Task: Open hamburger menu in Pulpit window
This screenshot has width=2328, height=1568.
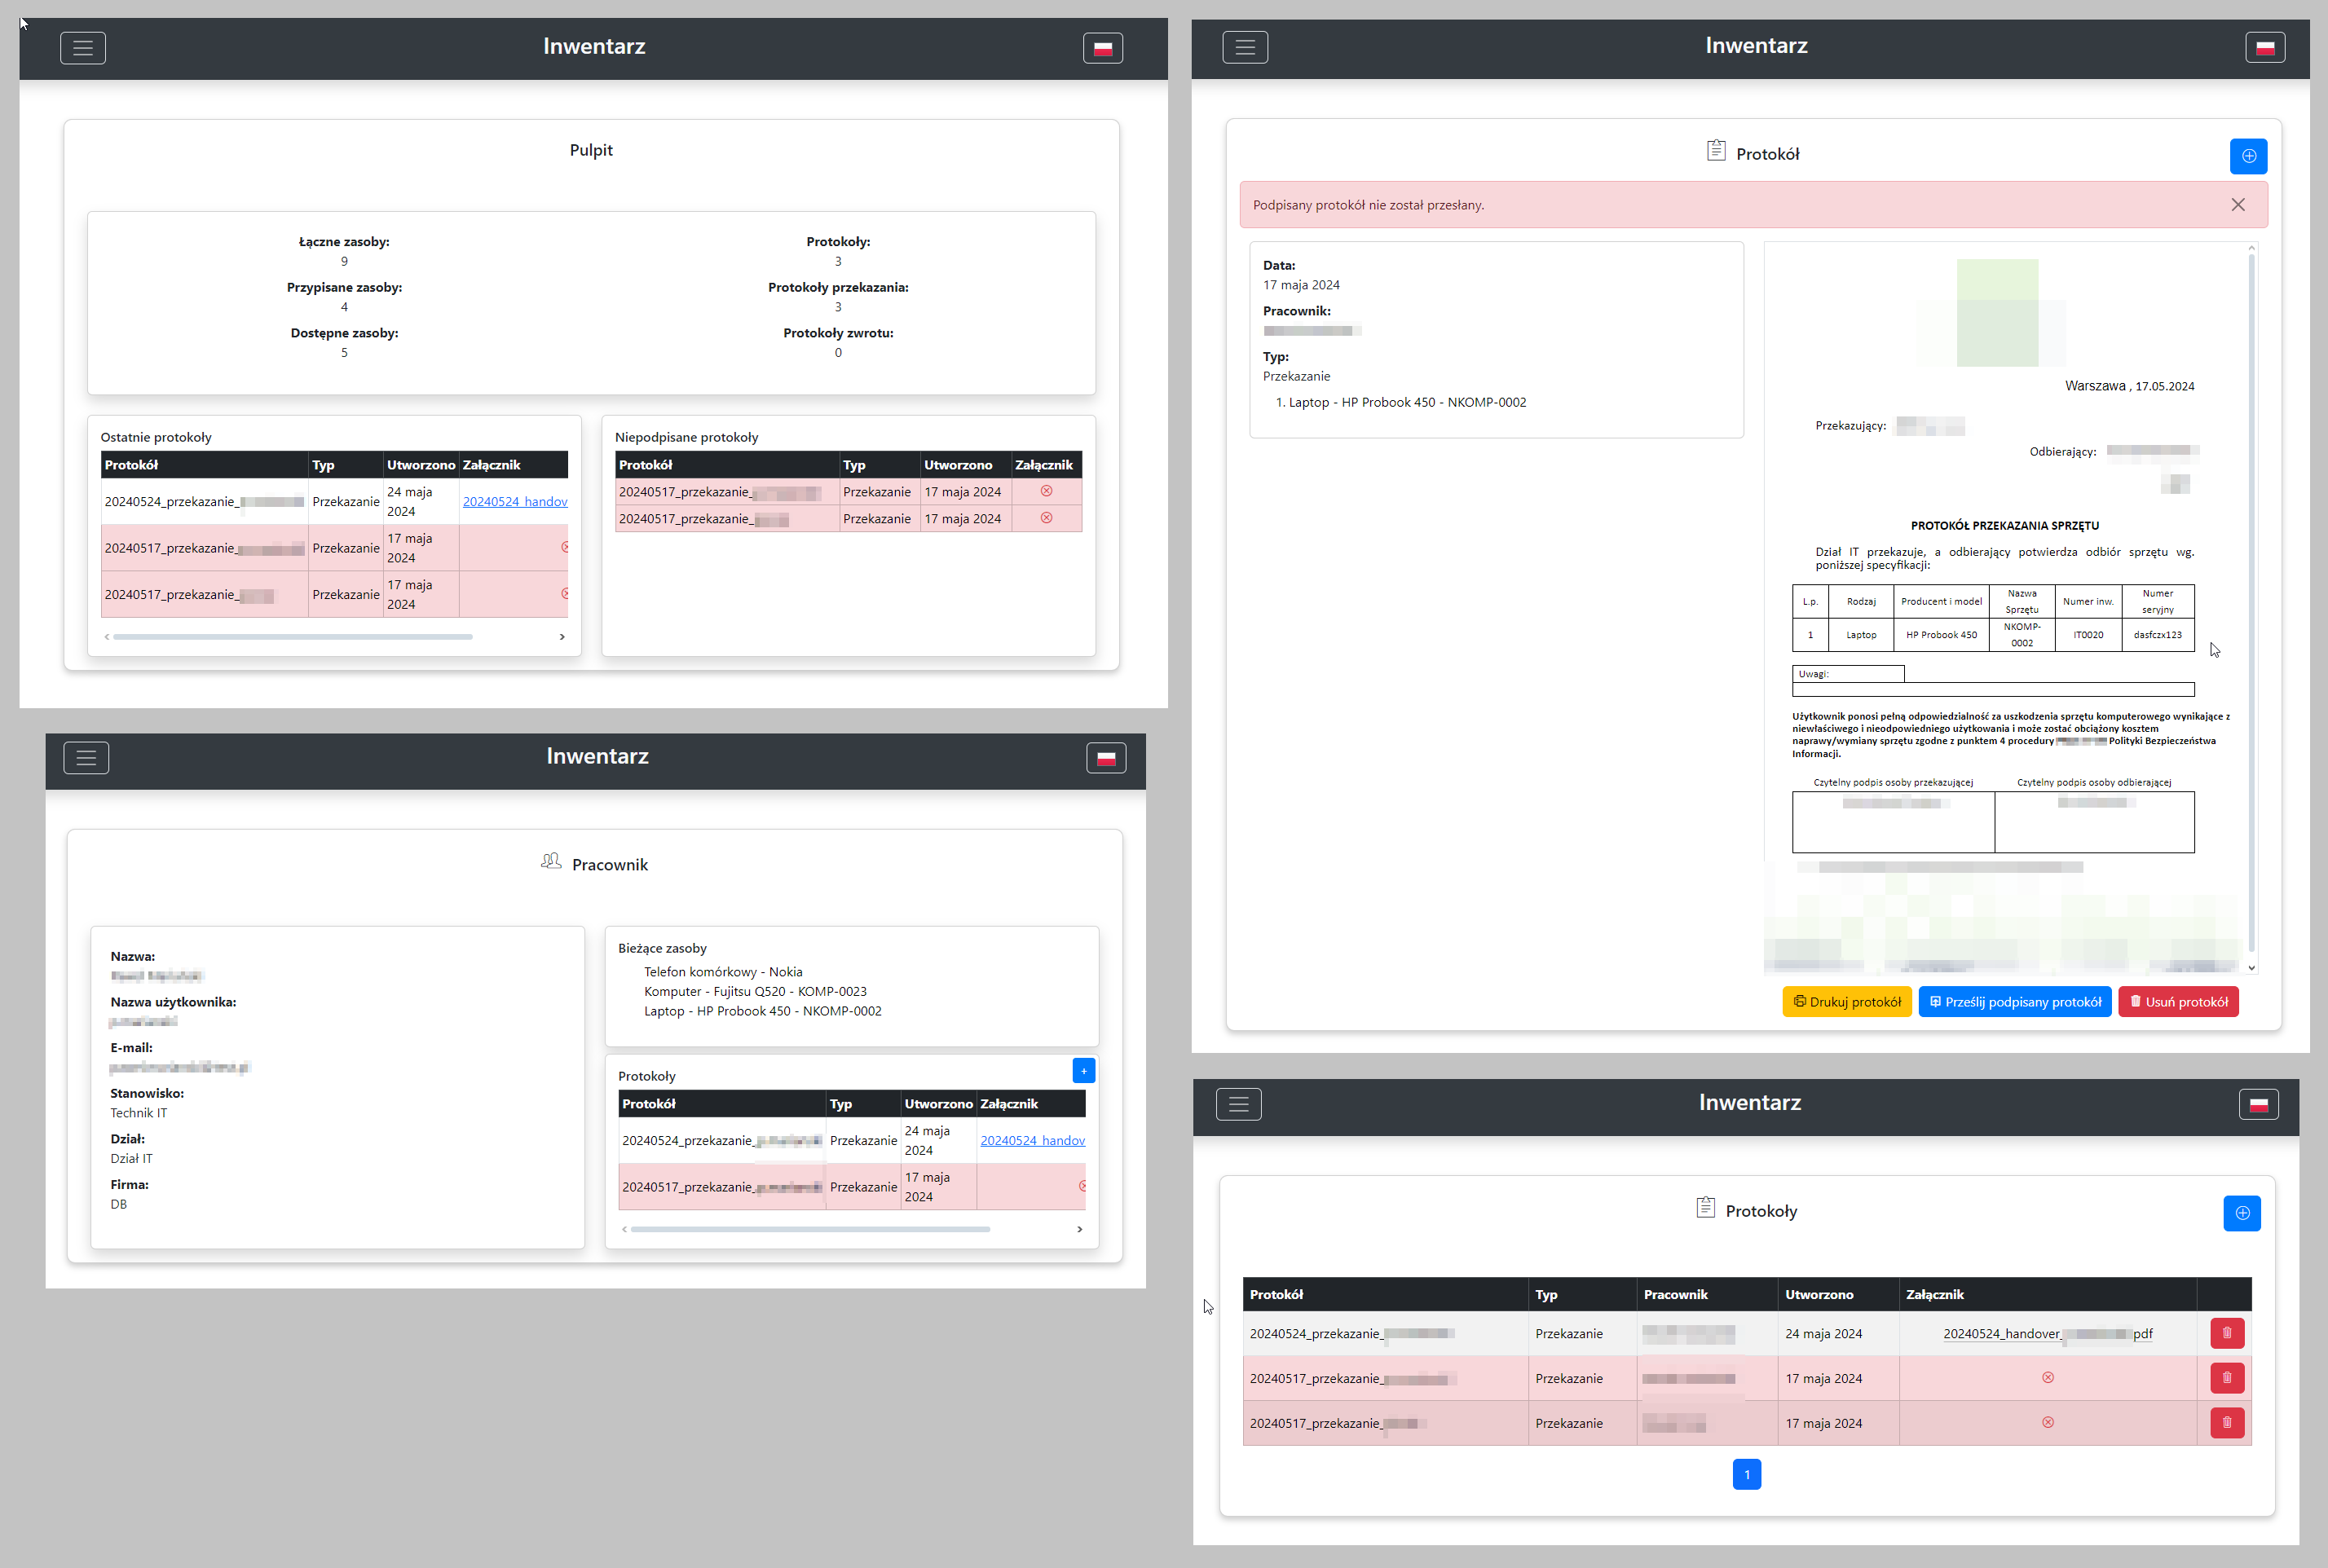Action: coord(83,48)
